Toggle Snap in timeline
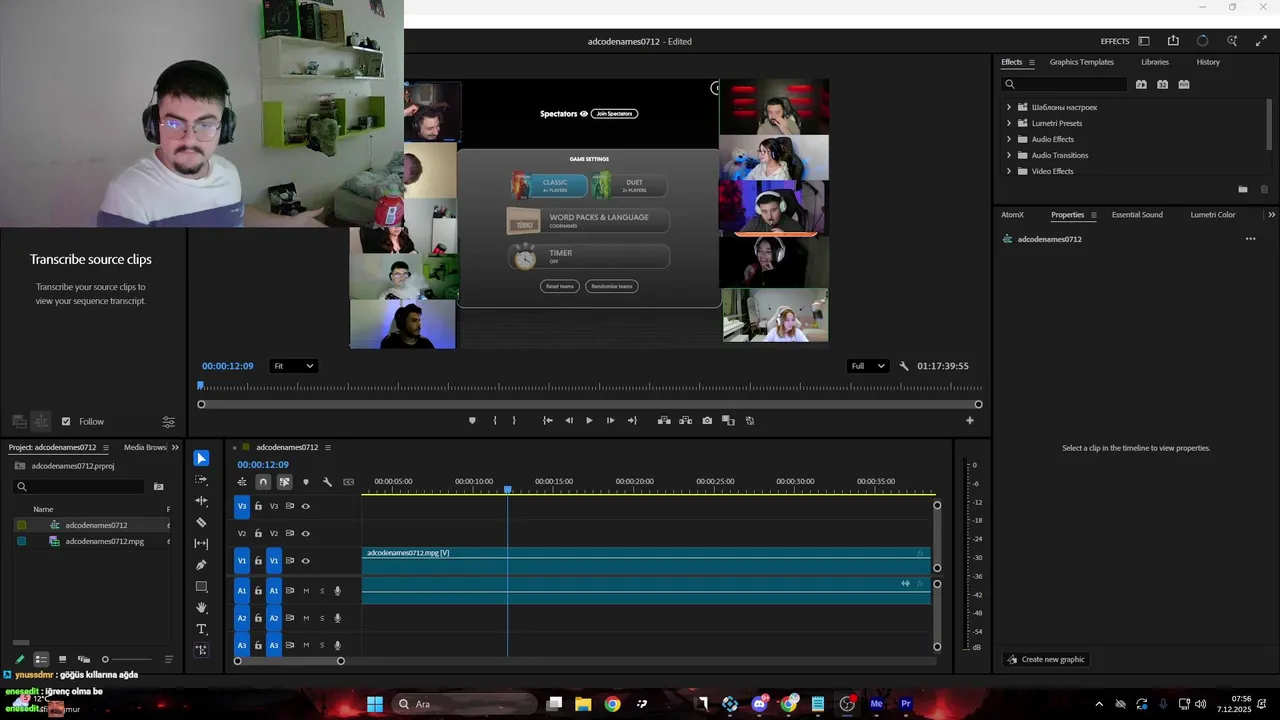1280x720 pixels. [x=263, y=482]
